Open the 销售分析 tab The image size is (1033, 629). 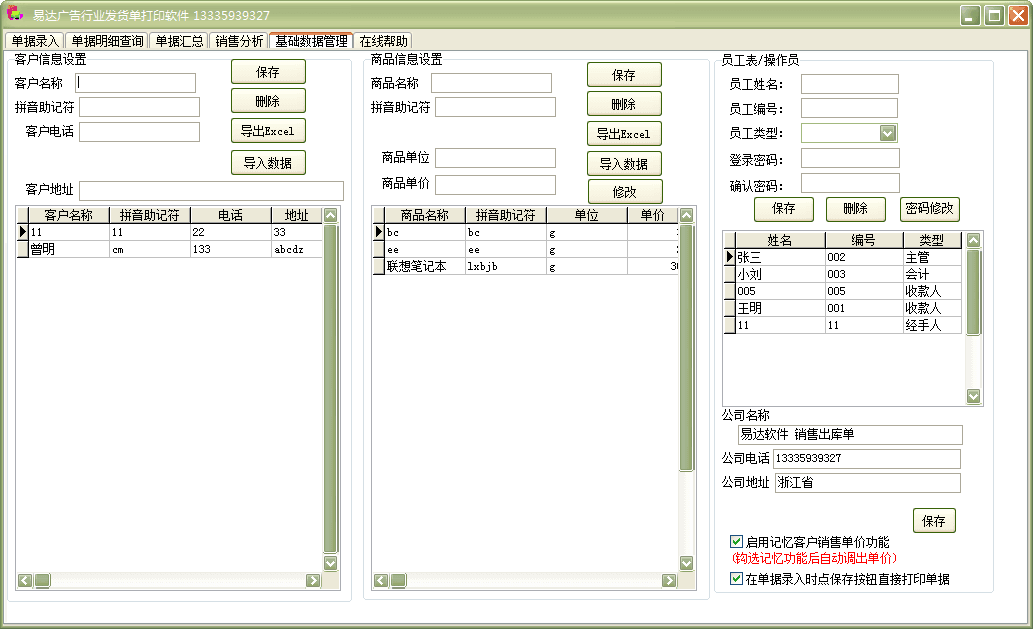[x=240, y=41]
